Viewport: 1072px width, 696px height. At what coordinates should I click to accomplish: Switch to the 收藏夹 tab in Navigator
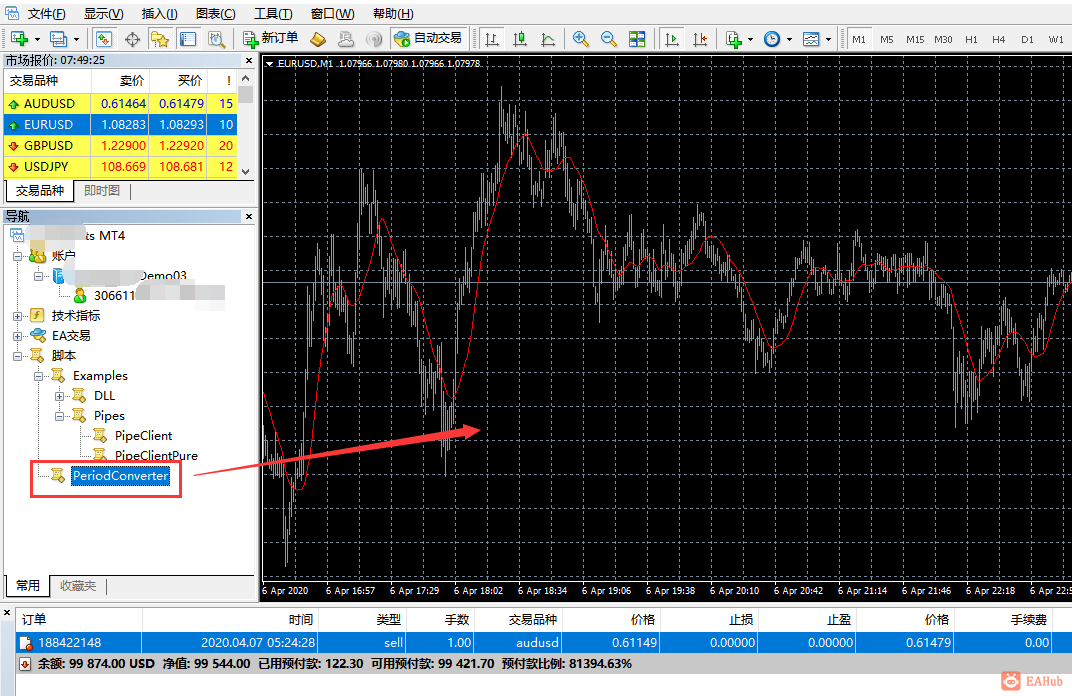tap(78, 586)
